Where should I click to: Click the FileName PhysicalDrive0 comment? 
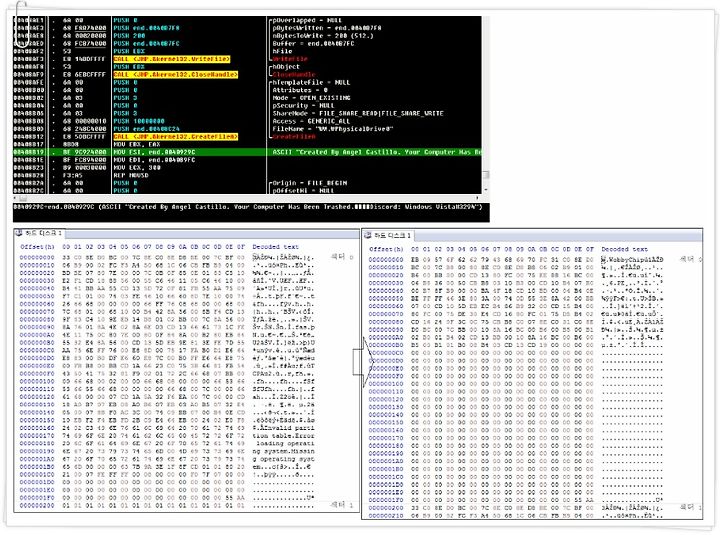(333, 129)
